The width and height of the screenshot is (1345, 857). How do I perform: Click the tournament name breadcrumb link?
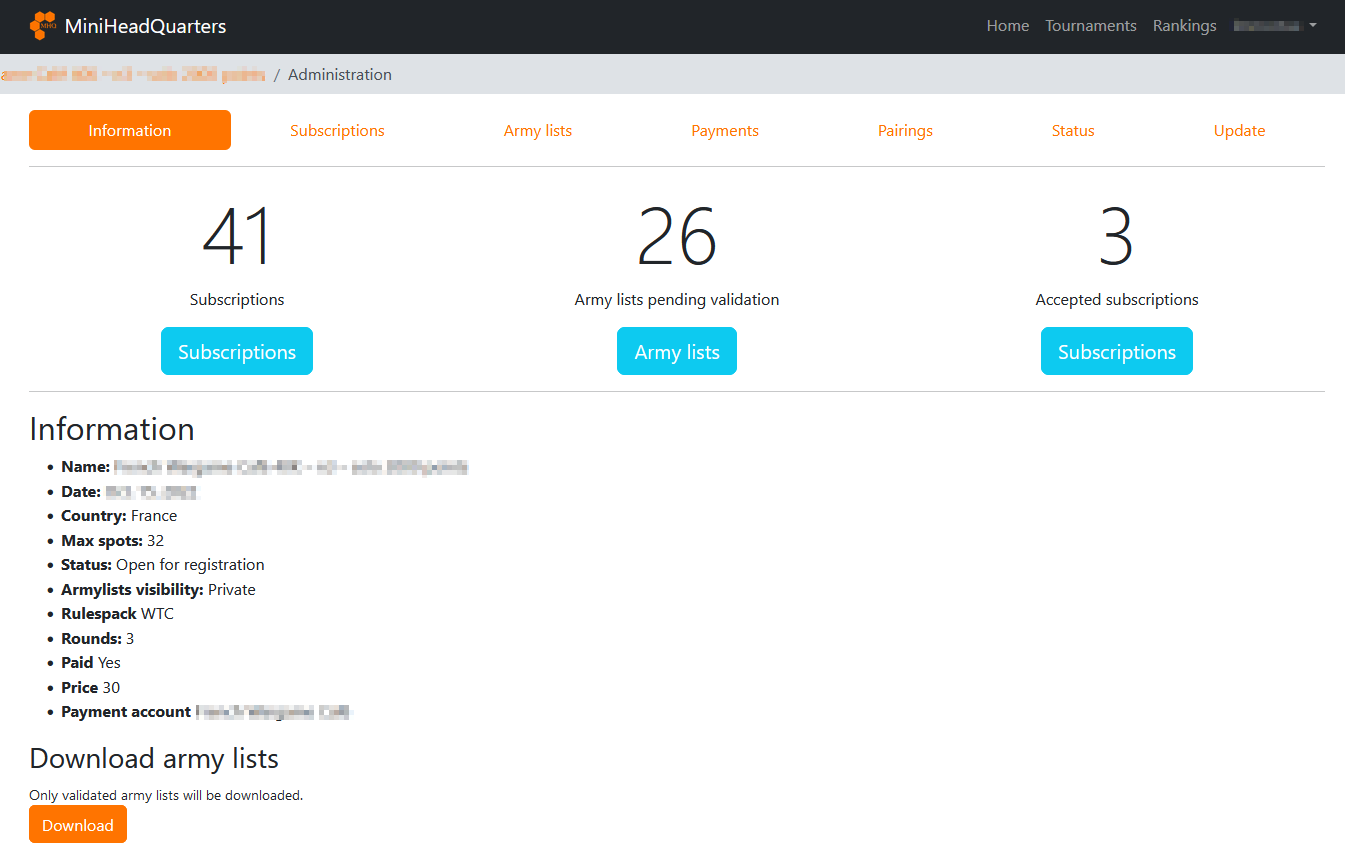pyautogui.click(x=133, y=75)
